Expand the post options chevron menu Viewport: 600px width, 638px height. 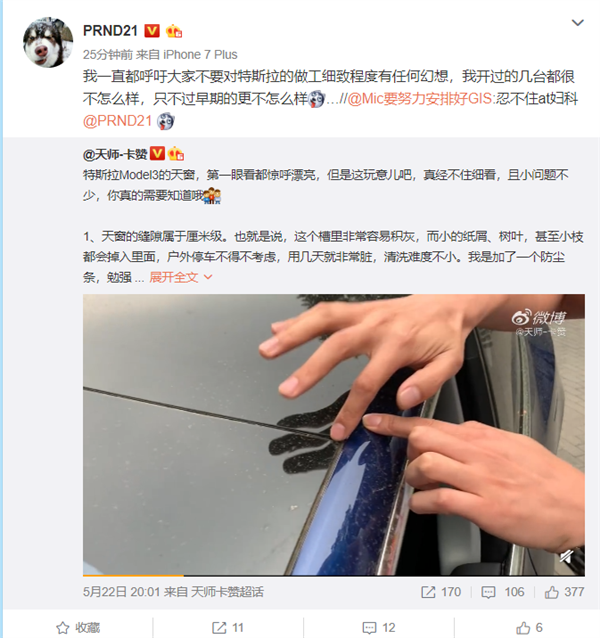point(578,23)
